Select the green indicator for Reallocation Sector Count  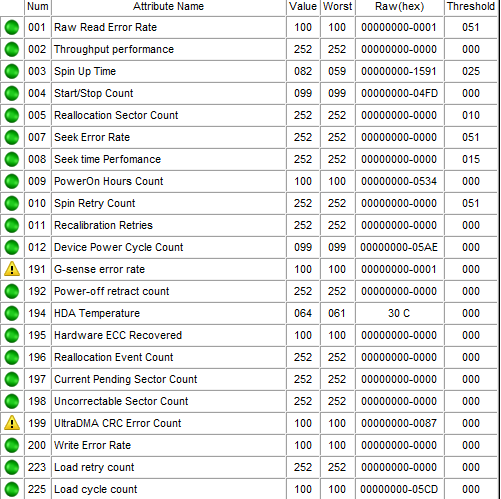(x=12, y=115)
